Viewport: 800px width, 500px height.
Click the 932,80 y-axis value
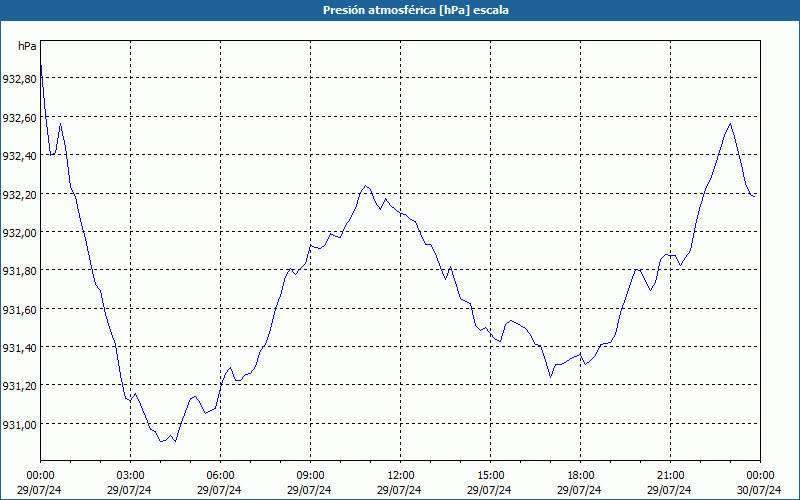tap(19, 79)
